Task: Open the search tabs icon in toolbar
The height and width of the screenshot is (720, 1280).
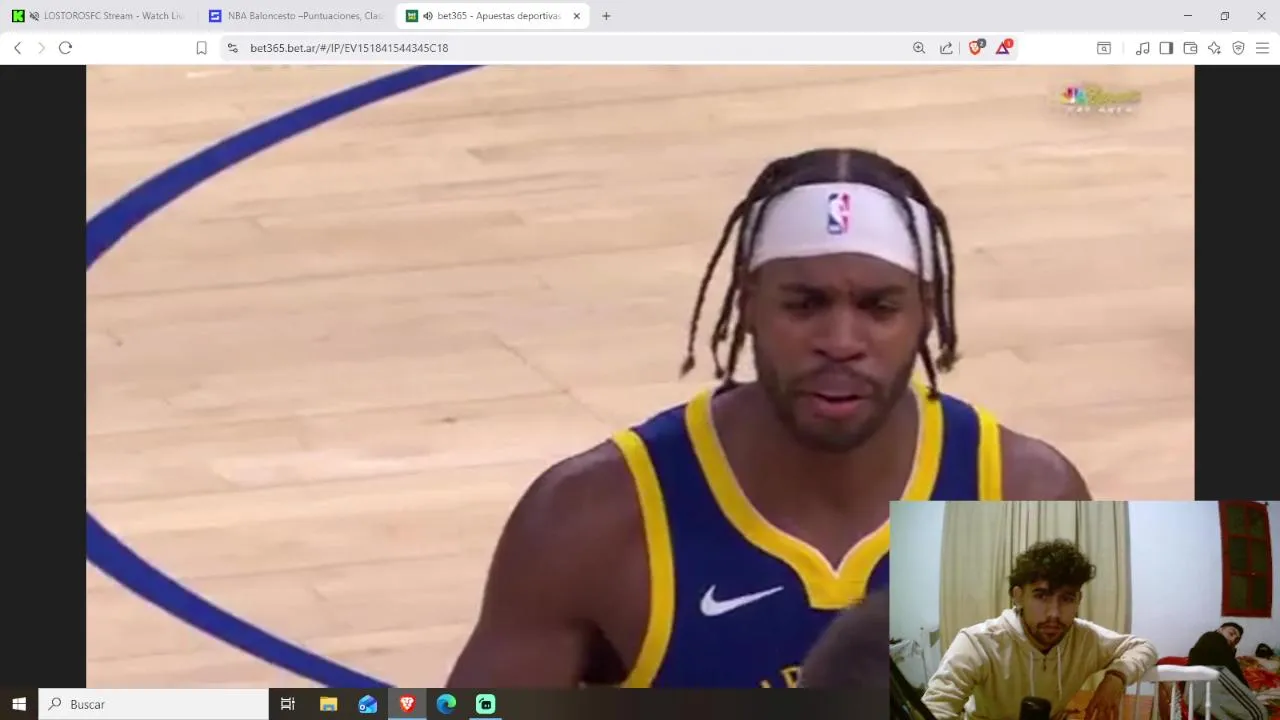Action: [1104, 48]
